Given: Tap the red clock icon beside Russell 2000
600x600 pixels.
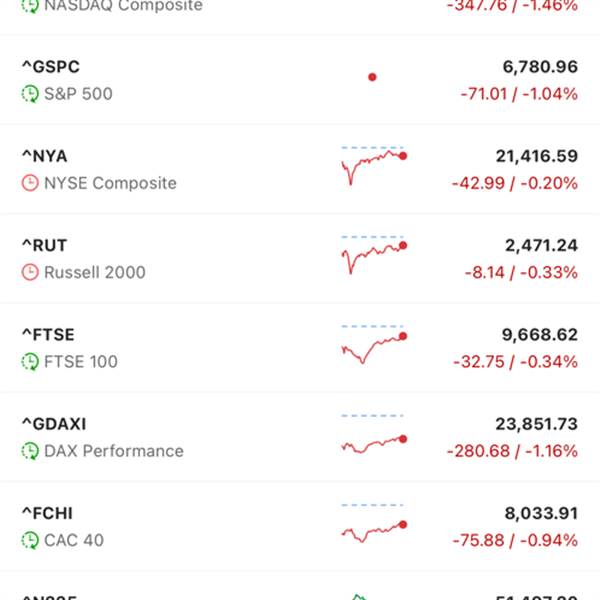Looking at the screenshot, I should [x=30, y=272].
